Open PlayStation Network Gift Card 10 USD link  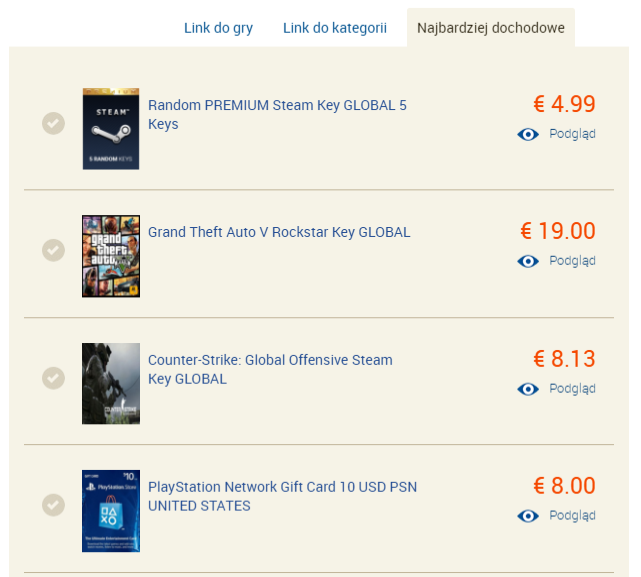[282, 496]
